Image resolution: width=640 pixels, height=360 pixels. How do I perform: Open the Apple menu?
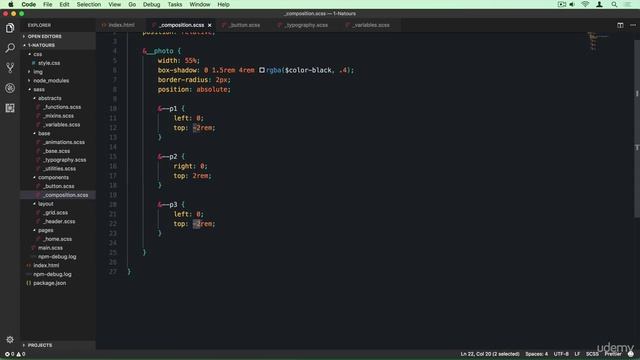(x=11, y=4)
